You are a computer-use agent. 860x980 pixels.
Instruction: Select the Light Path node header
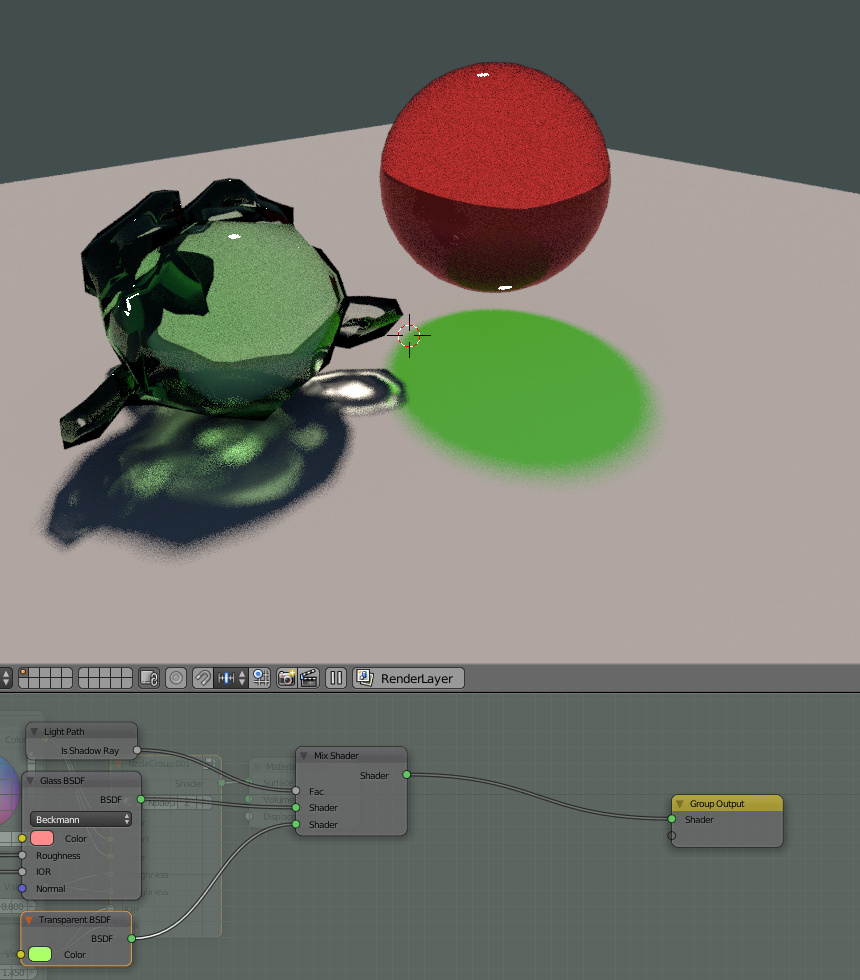(82, 731)
